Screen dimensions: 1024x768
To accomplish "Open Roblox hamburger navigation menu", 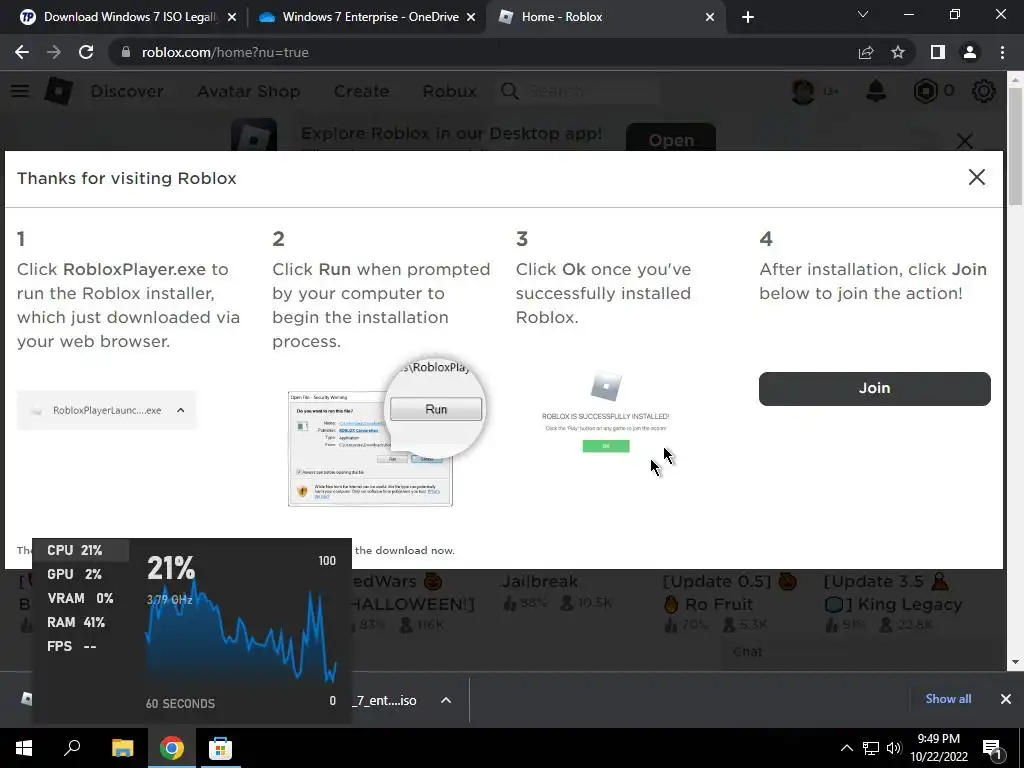I will [x=20, y=91].
